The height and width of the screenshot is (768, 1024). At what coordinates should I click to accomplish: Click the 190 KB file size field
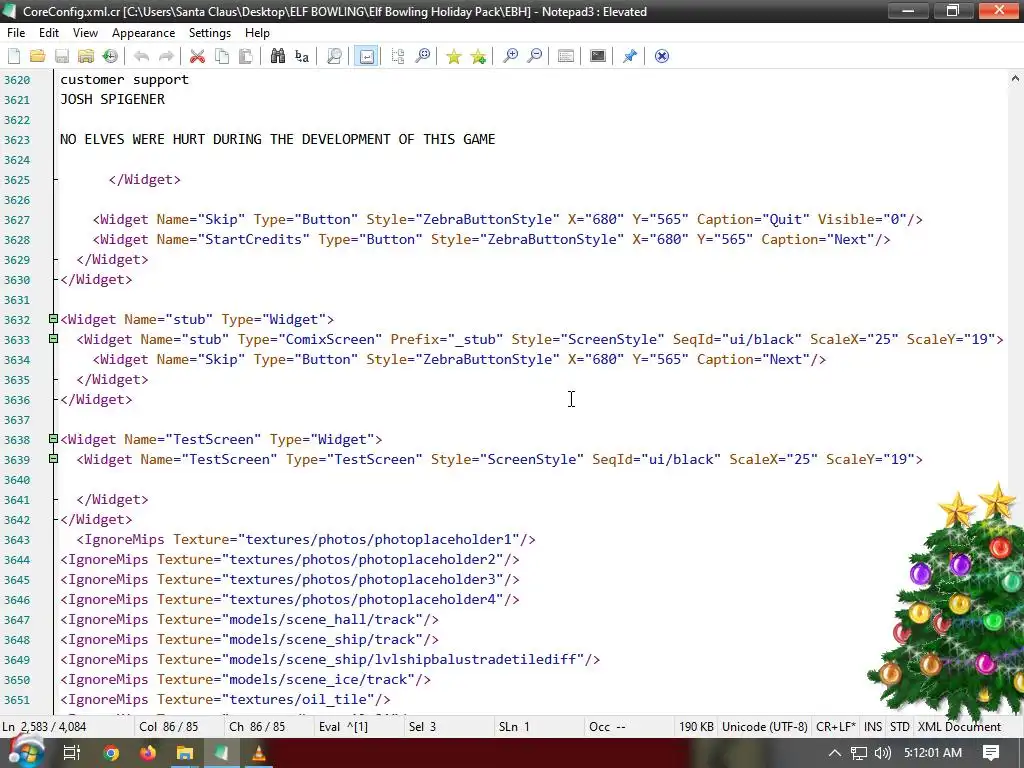coord(696,727)
